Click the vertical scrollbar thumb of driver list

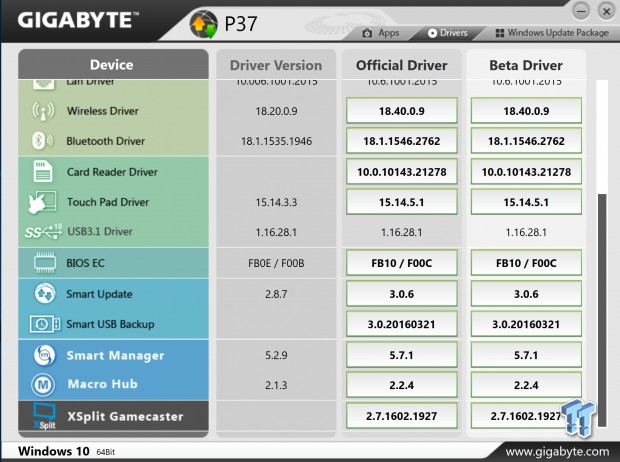pos(602,310)
